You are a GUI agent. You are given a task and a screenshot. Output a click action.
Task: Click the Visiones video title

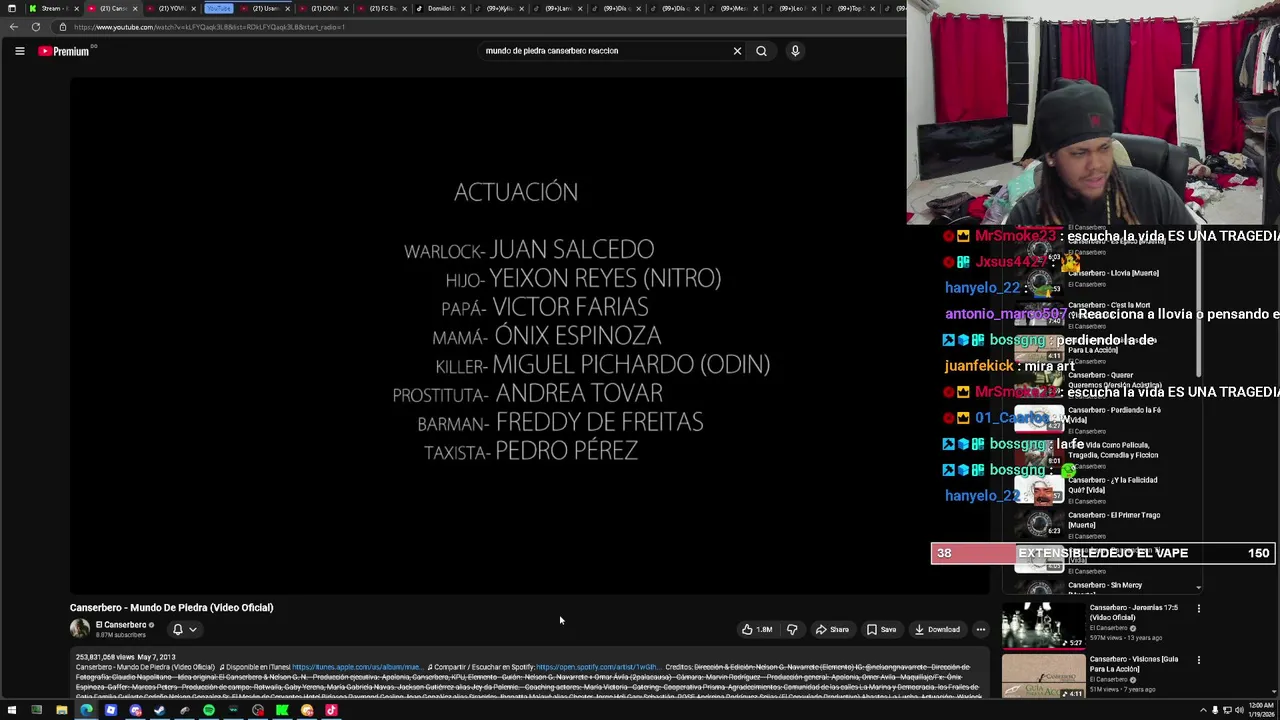click(1133, 664)
